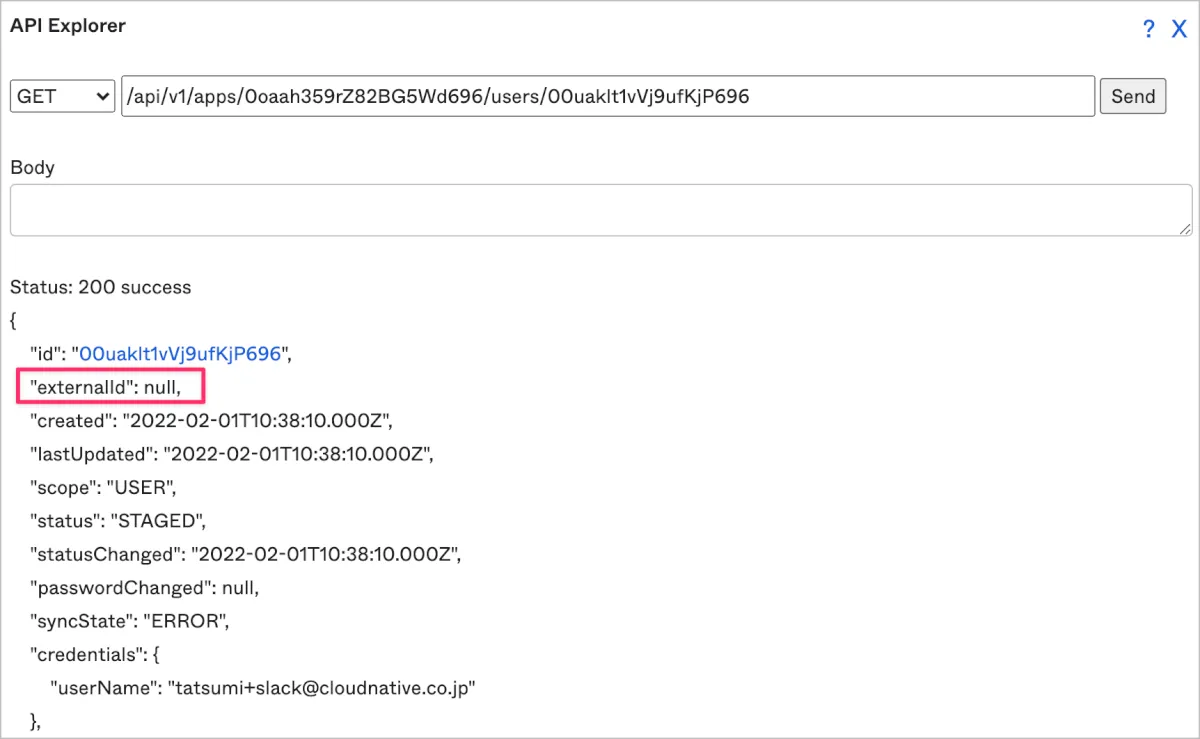Close the API Explorer panel
The image size is (1200, 739).
[1179, 29]
